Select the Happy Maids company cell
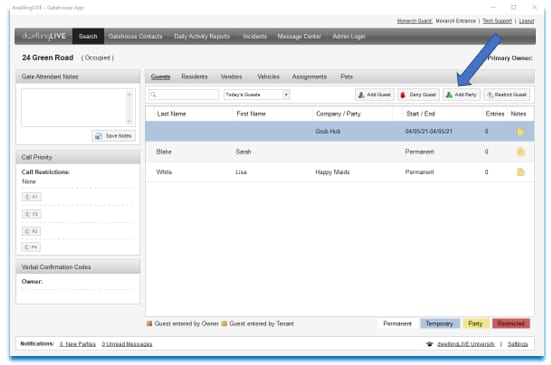551x365 pixels. pyautogui.click(x=332, y=172)
